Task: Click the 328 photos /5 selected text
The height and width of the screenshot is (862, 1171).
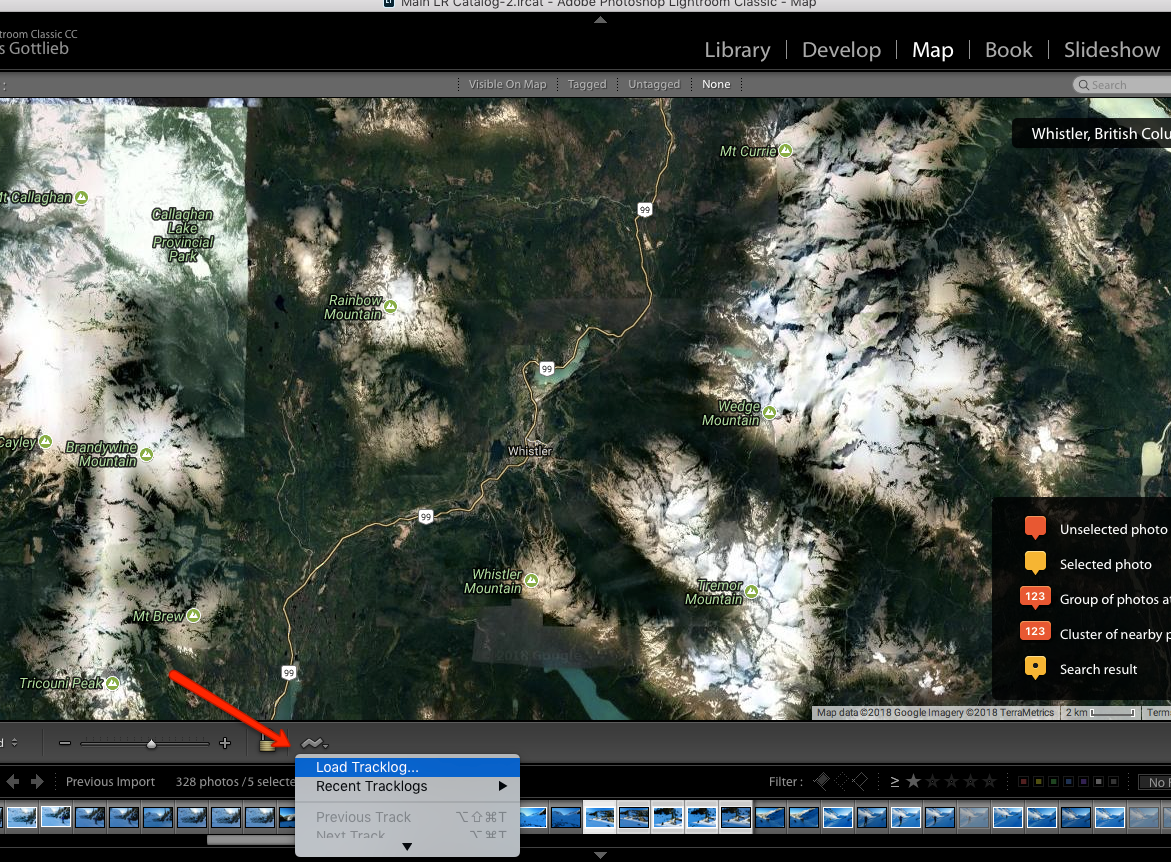Action: (x=235, y=782)
